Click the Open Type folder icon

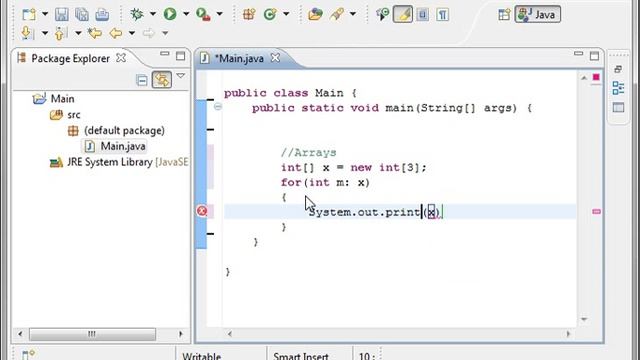tap(316, 15)
